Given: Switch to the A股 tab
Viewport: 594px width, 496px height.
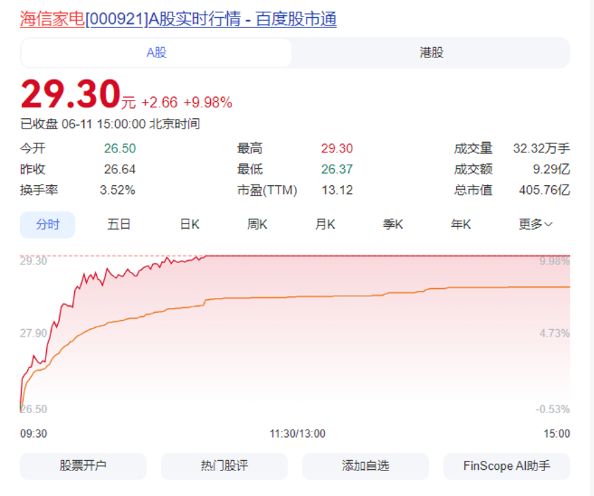Looking at the screenshot, I should [156, 53].
